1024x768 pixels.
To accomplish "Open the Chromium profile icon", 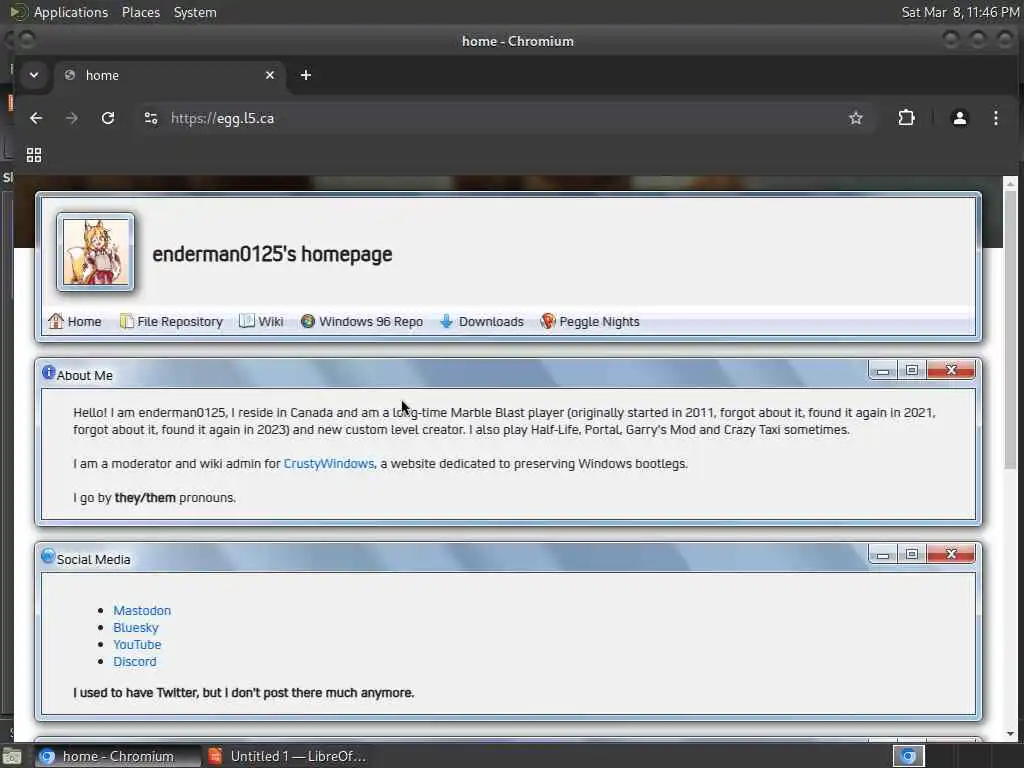I will click(x=959, y=118).
